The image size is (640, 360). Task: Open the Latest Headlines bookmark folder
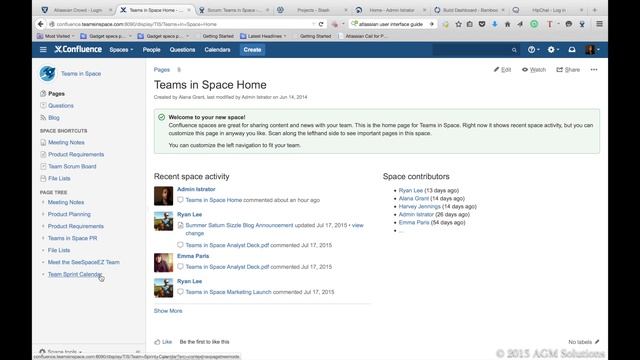(x=263, y=36)
